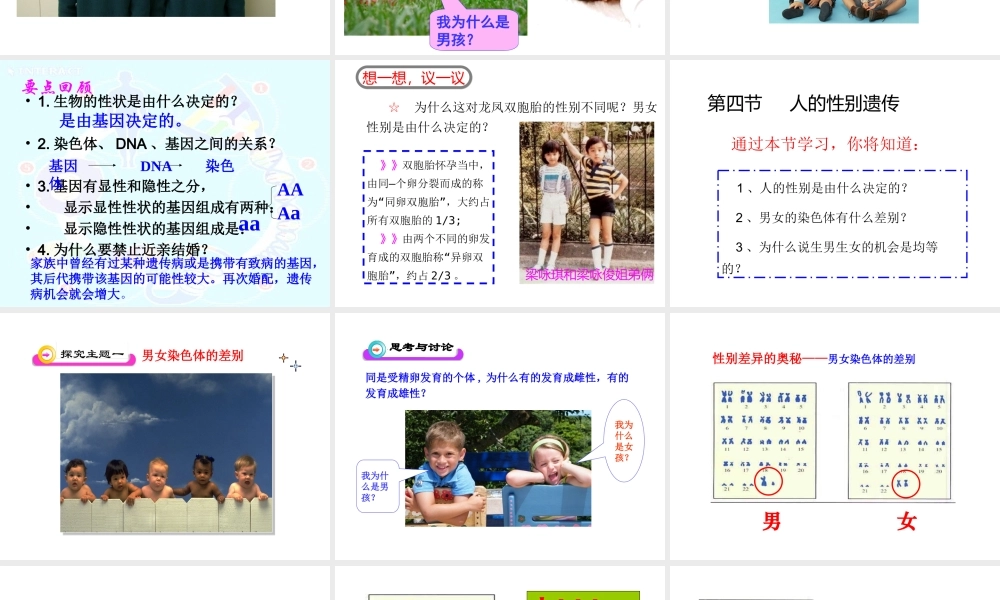Click the 要点回顾 heading
The image size is (1000, 600).
[57, 86]
